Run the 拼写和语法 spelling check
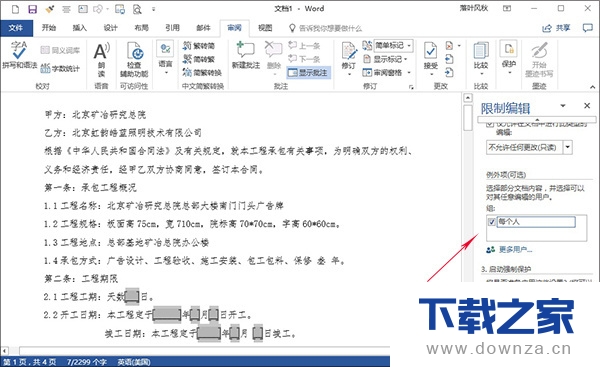The image size is (600, 367). 19,55
